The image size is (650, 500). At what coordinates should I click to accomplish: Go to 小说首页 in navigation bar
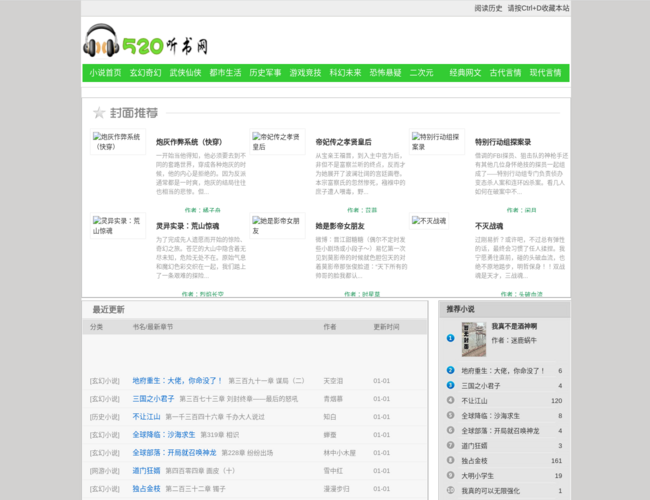tap(105, 73)
